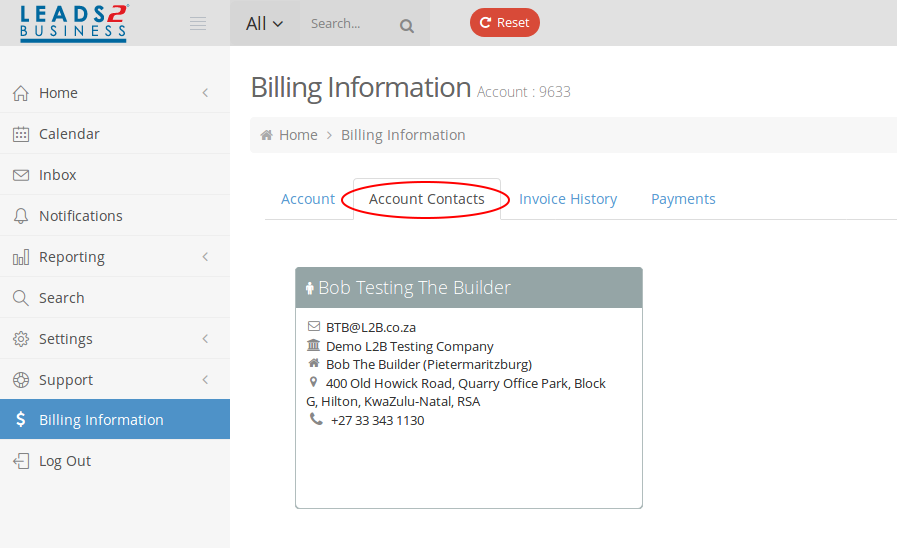897x548 pixels.
Task: Click Demo L2B Testing Company text
Action: (x=410, y=347)
